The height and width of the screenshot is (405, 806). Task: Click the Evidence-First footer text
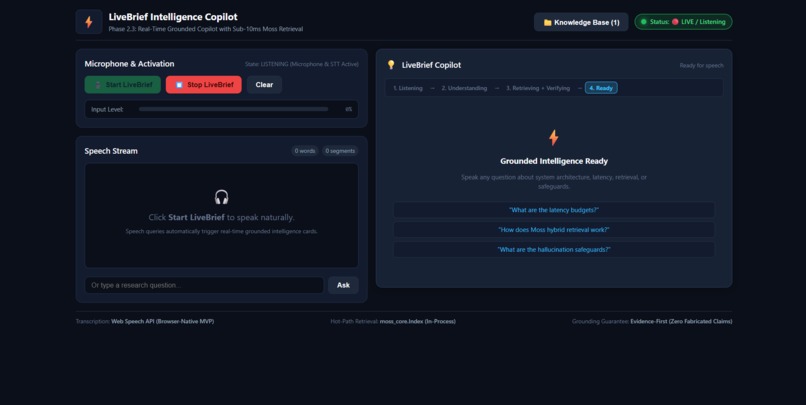[681, 321]
